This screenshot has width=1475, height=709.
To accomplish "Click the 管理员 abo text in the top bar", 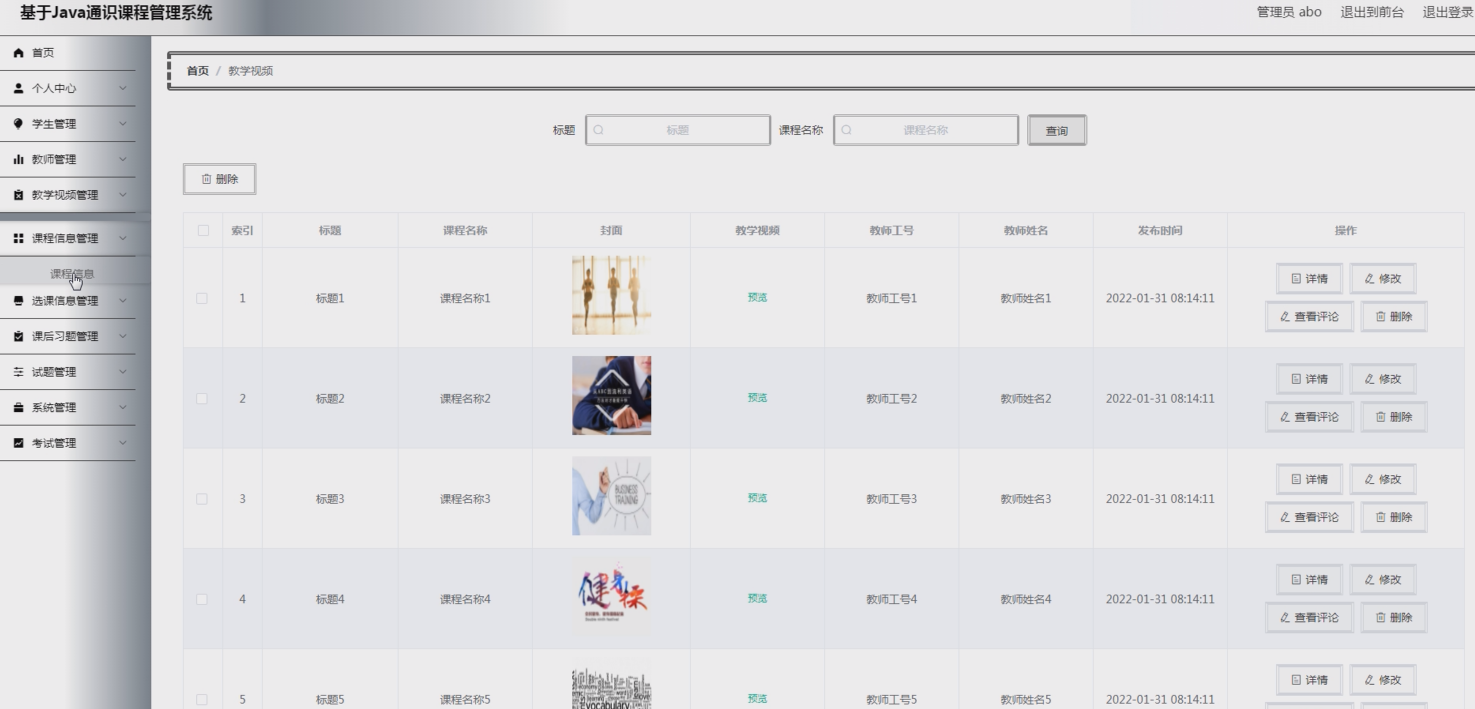I will point(1289,12).
